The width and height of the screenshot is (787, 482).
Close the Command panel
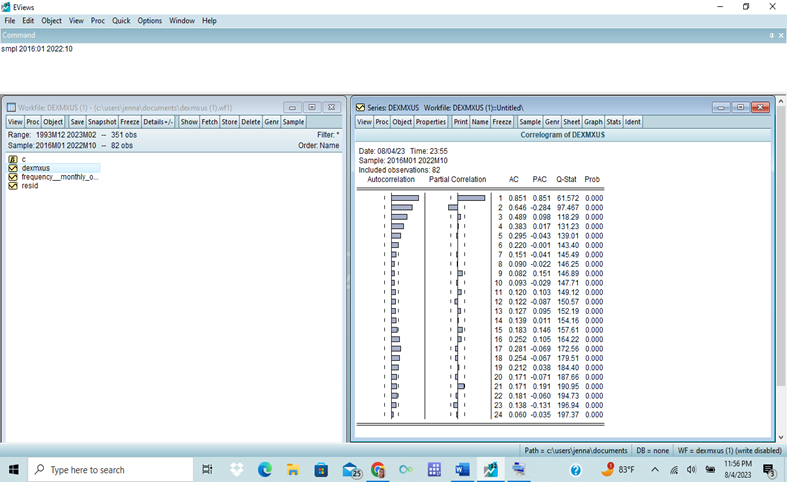pos(781,36)
